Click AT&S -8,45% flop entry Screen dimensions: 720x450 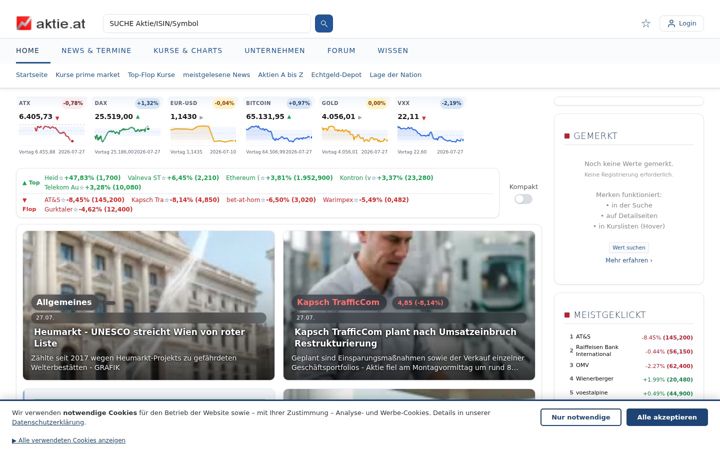pyautogui.click(x=84, y=200)
